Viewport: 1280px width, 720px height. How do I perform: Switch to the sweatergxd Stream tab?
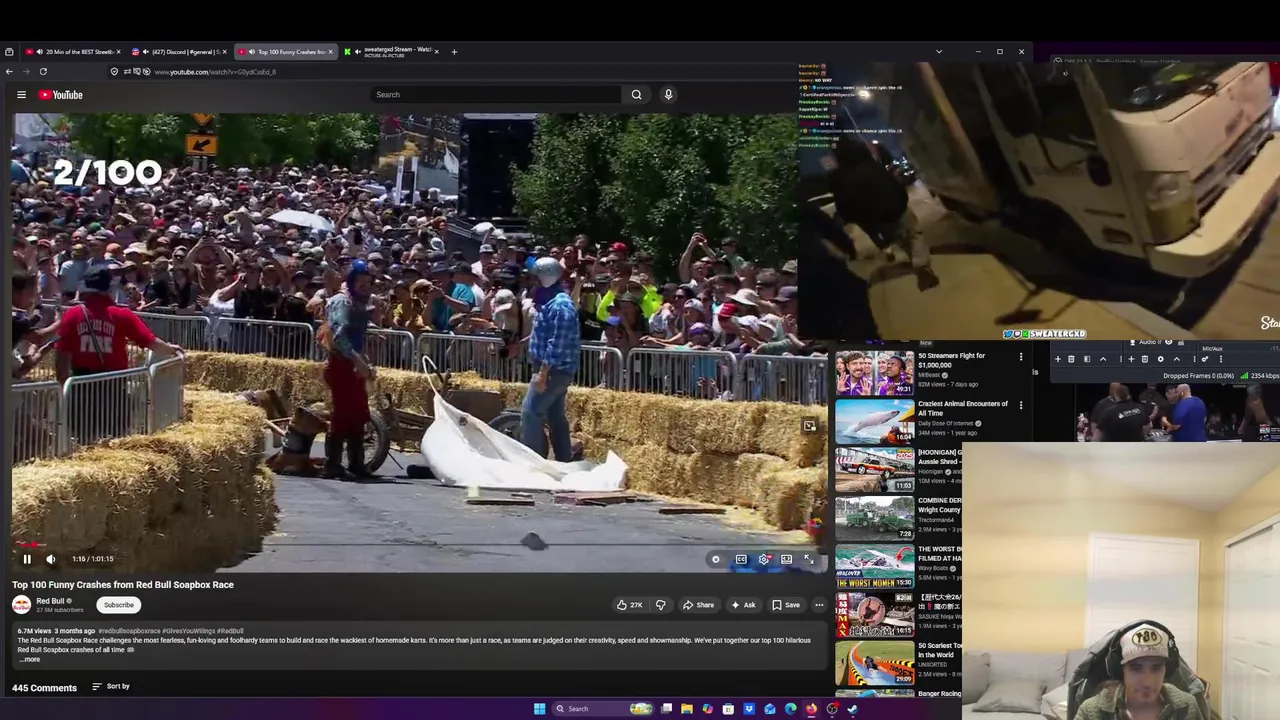coord(391,52)
